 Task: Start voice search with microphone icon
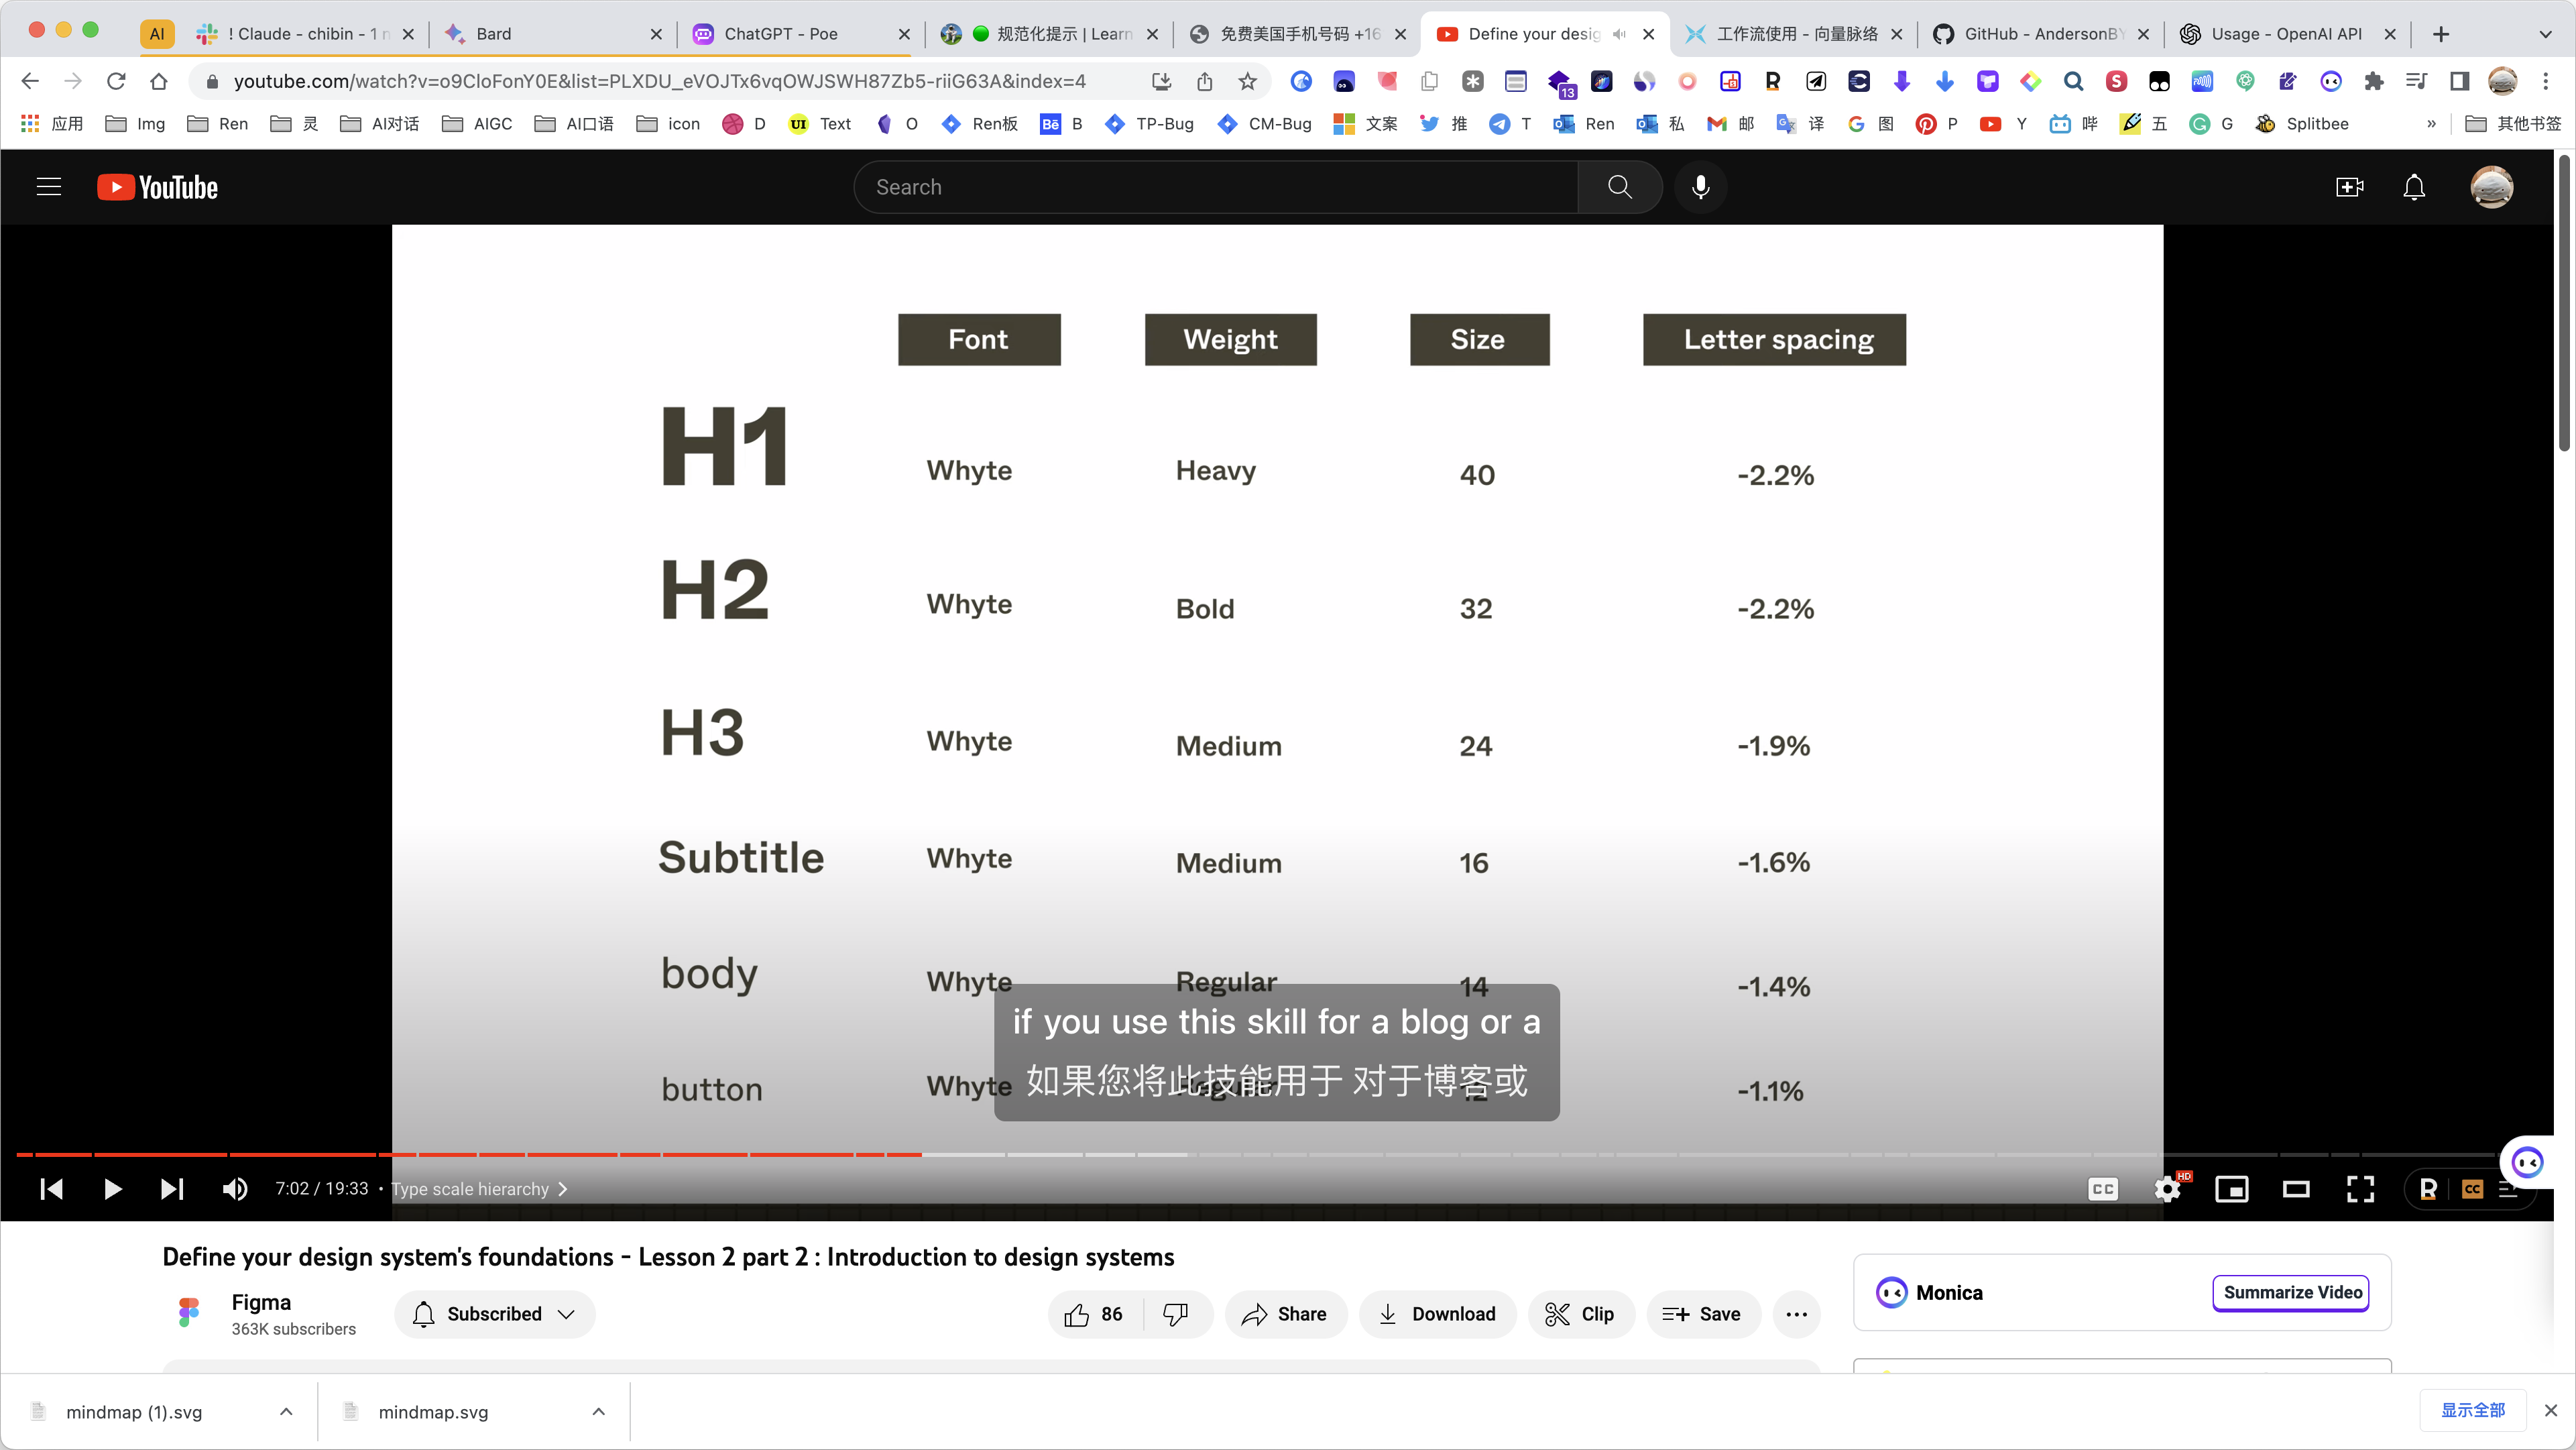tap(1700, 187)
